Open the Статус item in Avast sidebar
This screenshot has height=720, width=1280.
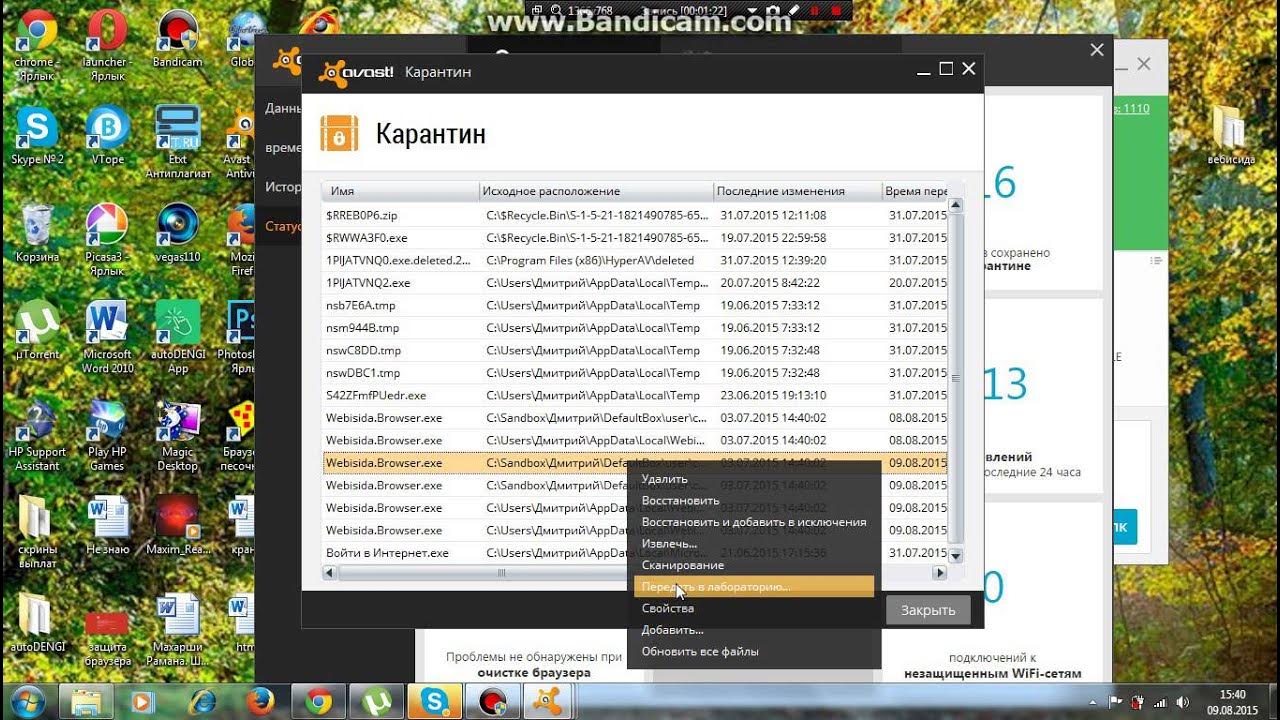[x=283, y=227]
